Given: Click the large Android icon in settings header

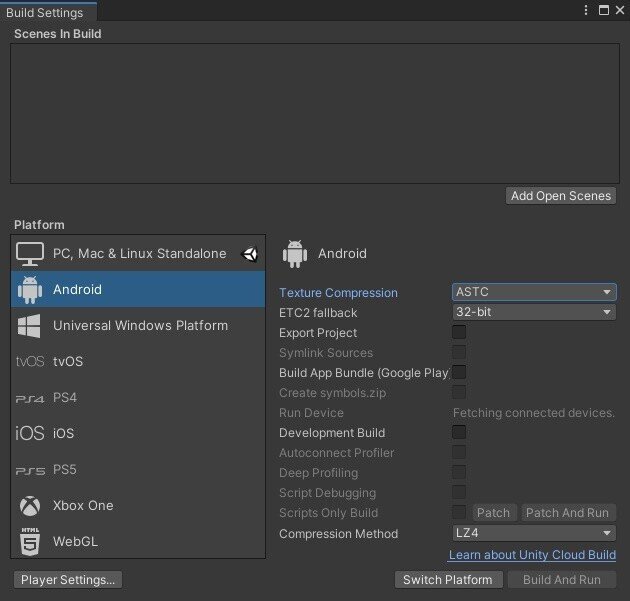Looking at the screenshot, I should [295, 254].
